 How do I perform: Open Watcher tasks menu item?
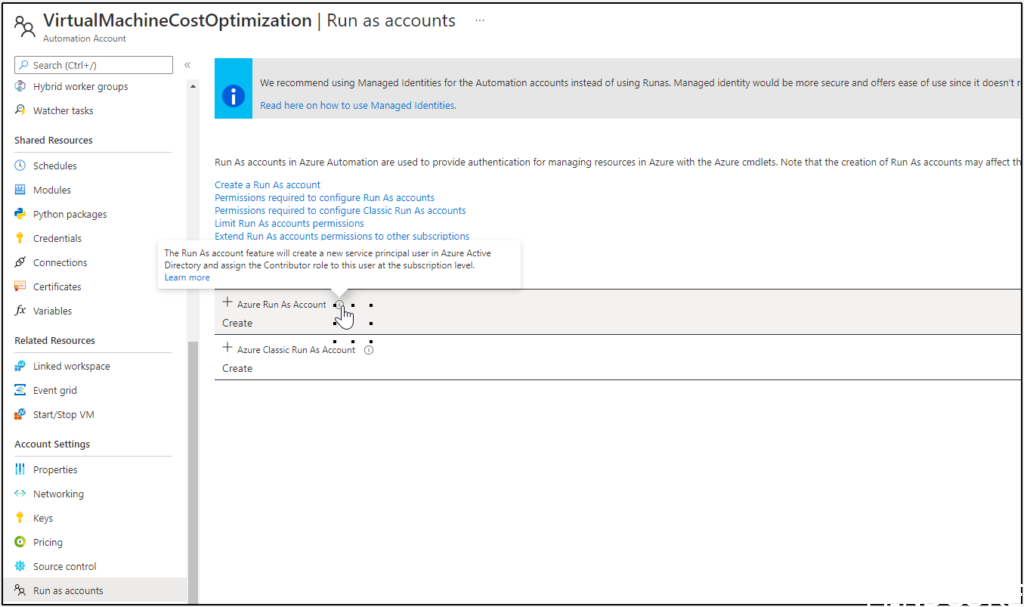tap(63, 110)
